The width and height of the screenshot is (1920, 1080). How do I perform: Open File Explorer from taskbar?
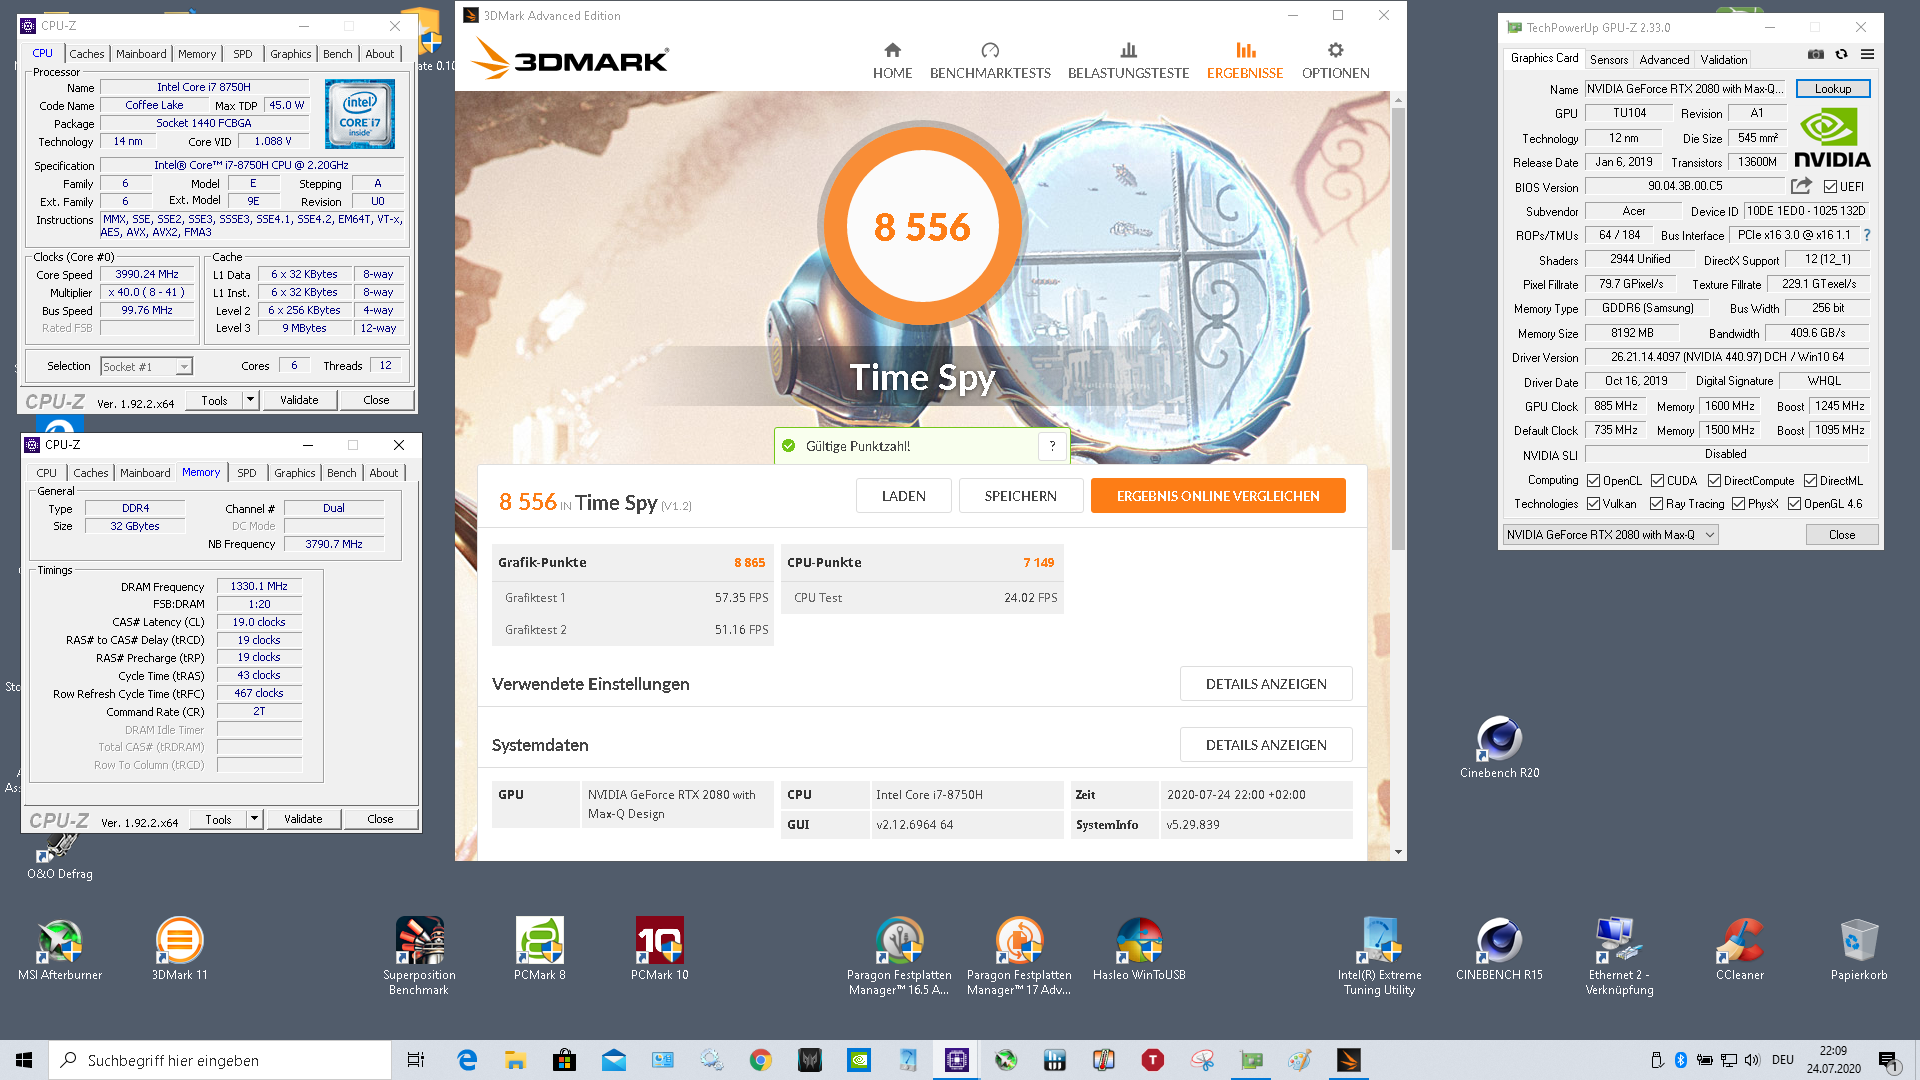pos(516,1060)
